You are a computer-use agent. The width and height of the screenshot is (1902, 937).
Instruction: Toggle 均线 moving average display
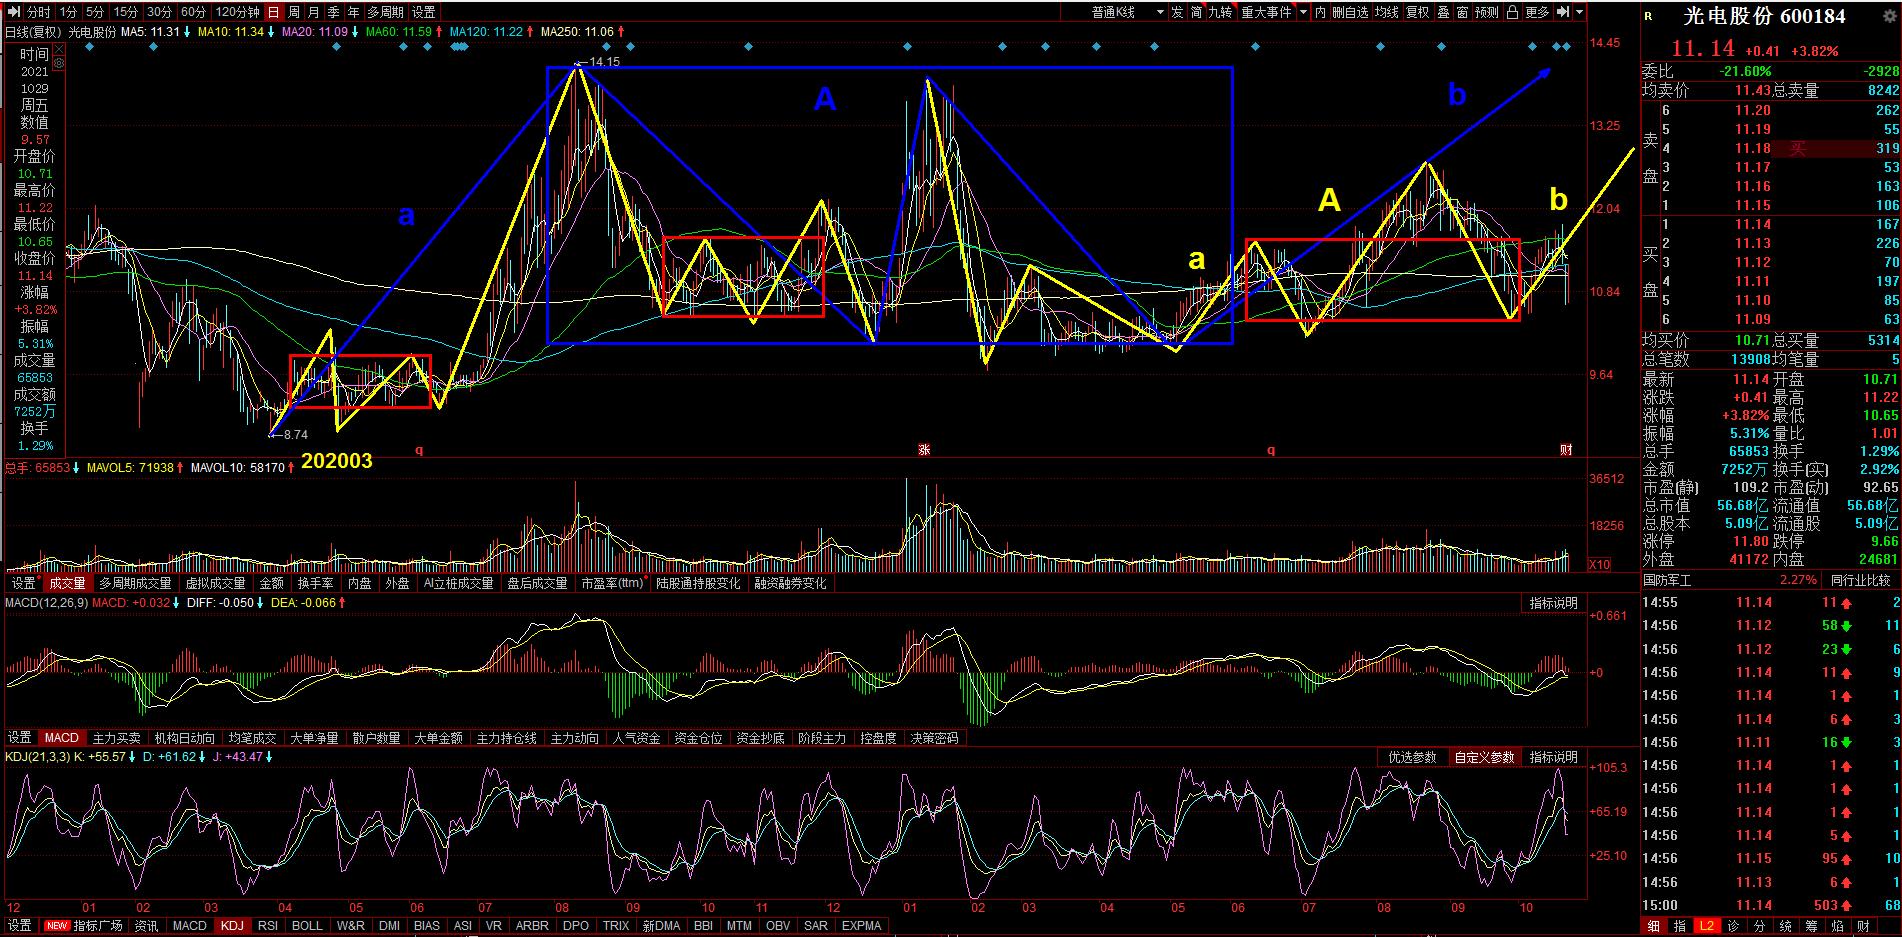coord(1386,12)
